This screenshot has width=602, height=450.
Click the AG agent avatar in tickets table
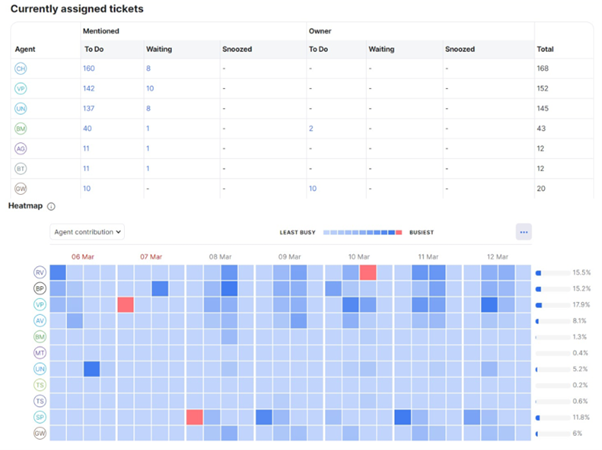coord(21,149)
